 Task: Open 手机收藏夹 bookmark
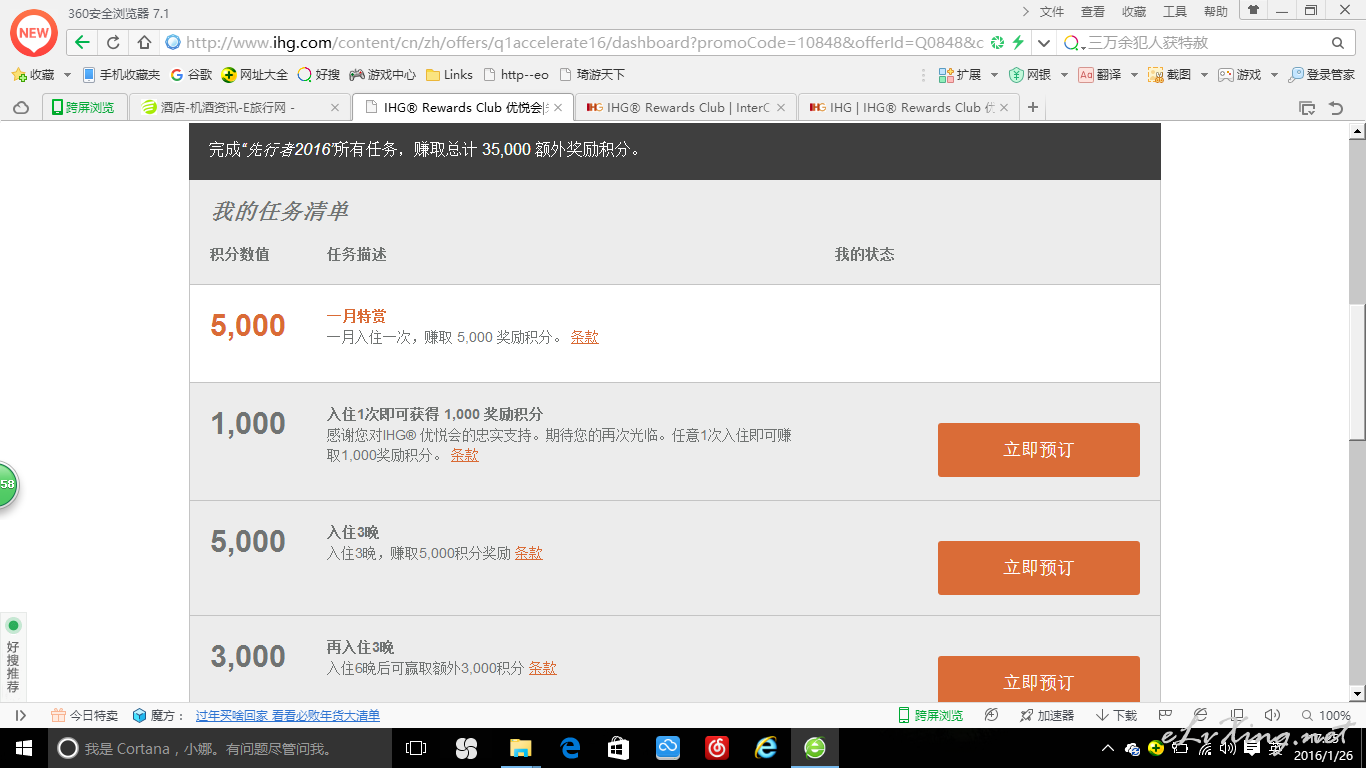(121, 75)
